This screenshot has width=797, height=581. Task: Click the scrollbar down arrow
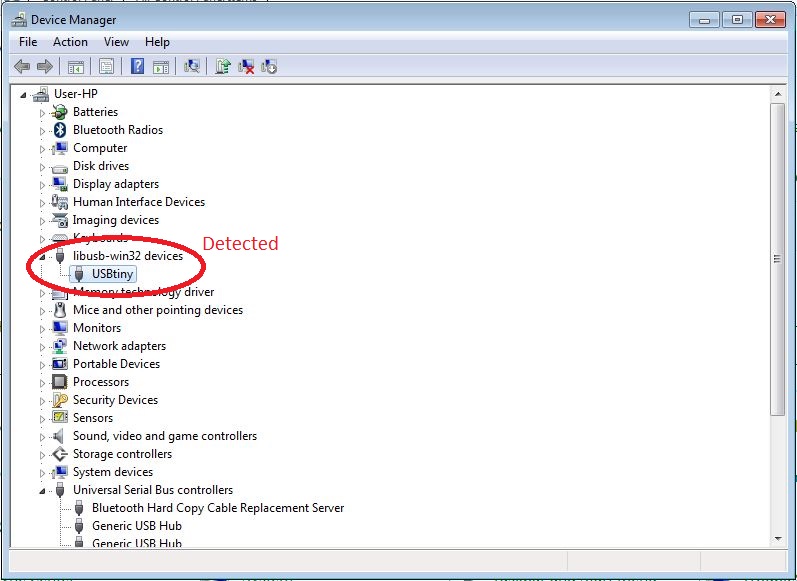tap(777, 539)
